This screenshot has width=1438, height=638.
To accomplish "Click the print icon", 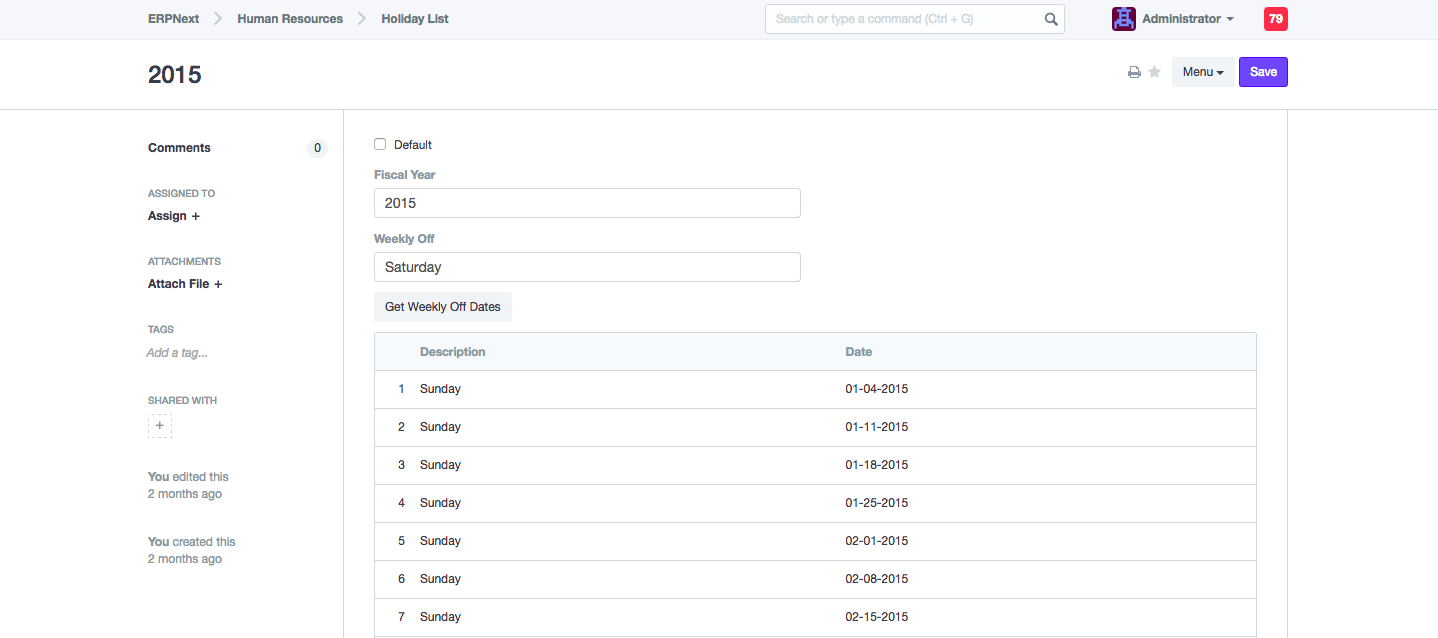I will (x=1134, y=72).
